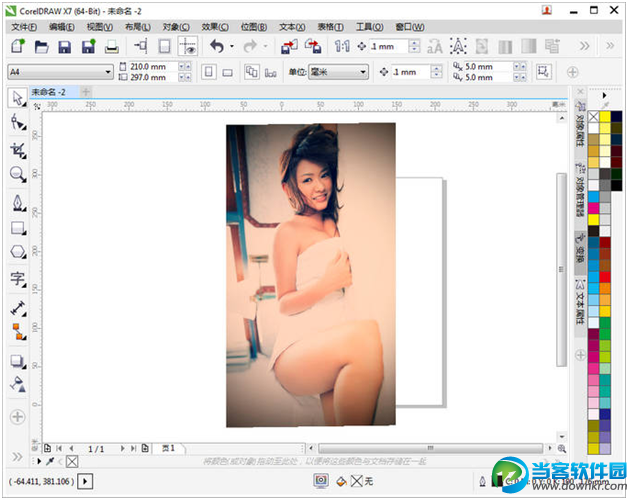Choose the Polygon tool
The height and width of the screenshot is (500, 628).
coord(17,252)
